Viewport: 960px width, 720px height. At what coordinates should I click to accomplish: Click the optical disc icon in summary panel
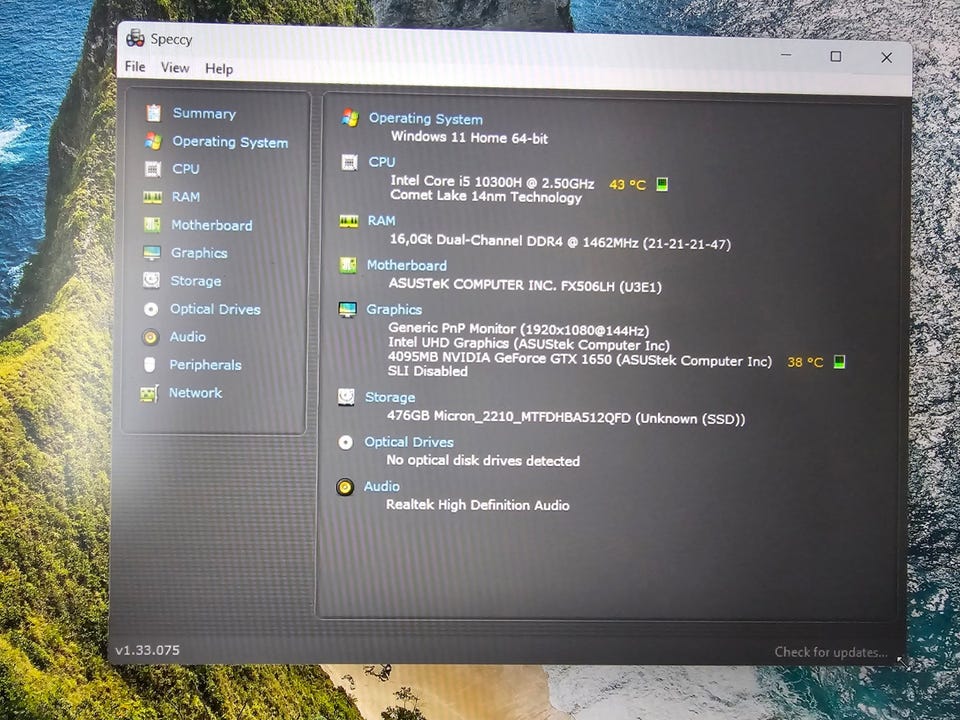coord(345,442)
